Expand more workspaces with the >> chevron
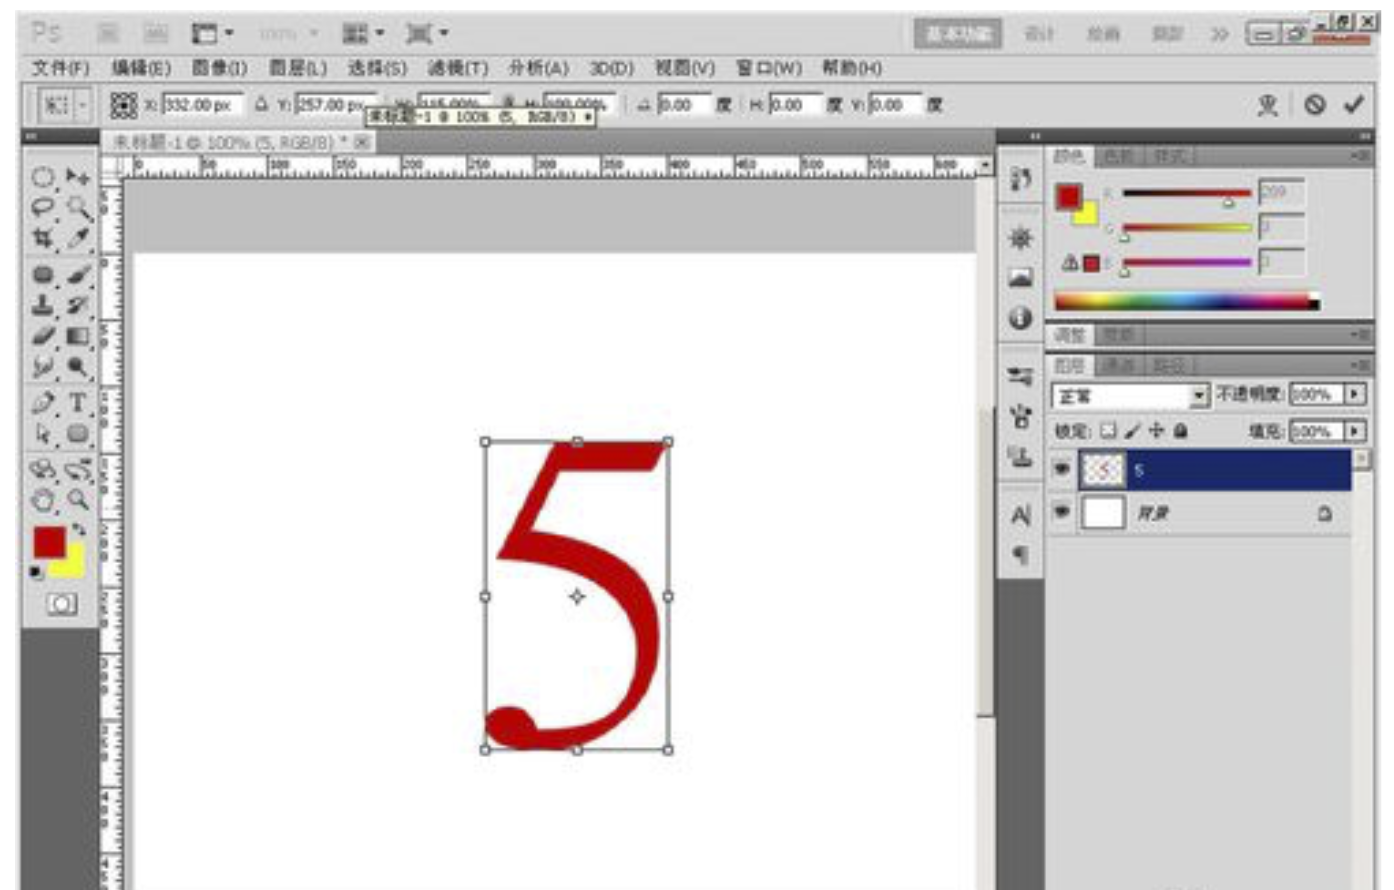 (x=1220, y=34)
